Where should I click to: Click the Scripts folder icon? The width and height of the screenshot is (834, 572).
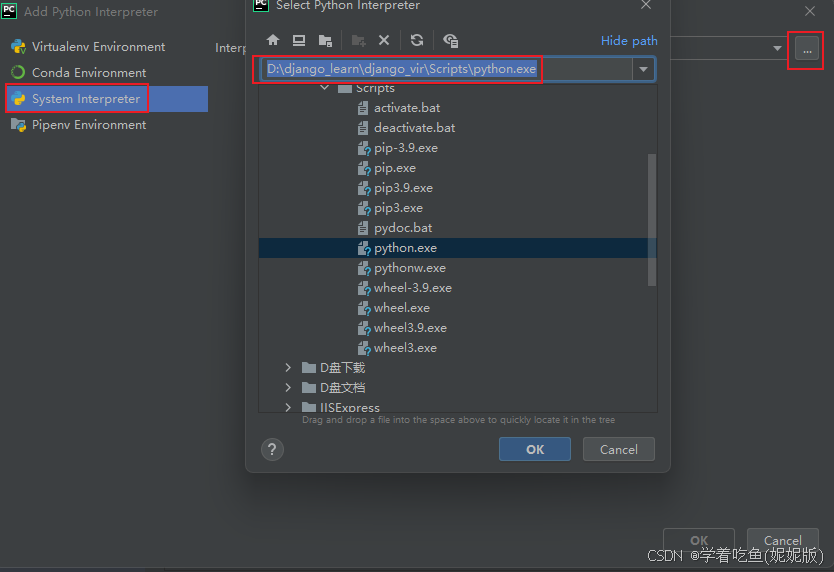click(345, 88)
